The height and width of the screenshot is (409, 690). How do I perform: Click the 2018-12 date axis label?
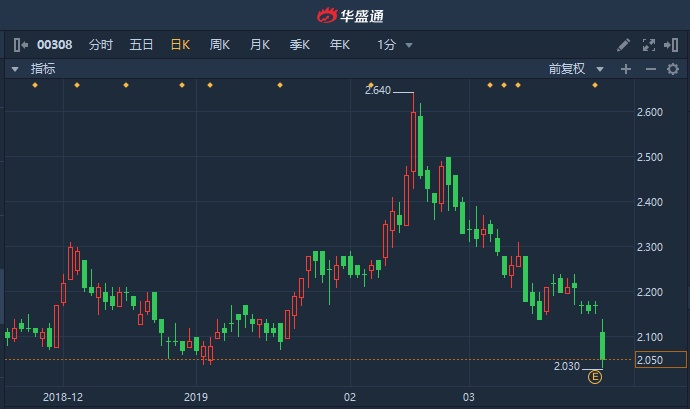coord(63,397)
